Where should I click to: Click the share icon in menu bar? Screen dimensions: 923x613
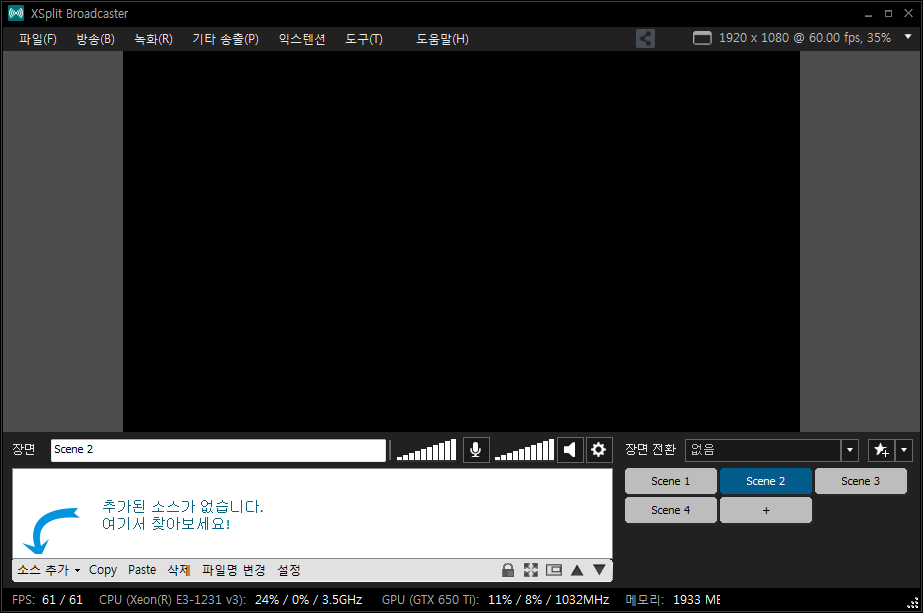pyautogui.click(x=645, y=39)
